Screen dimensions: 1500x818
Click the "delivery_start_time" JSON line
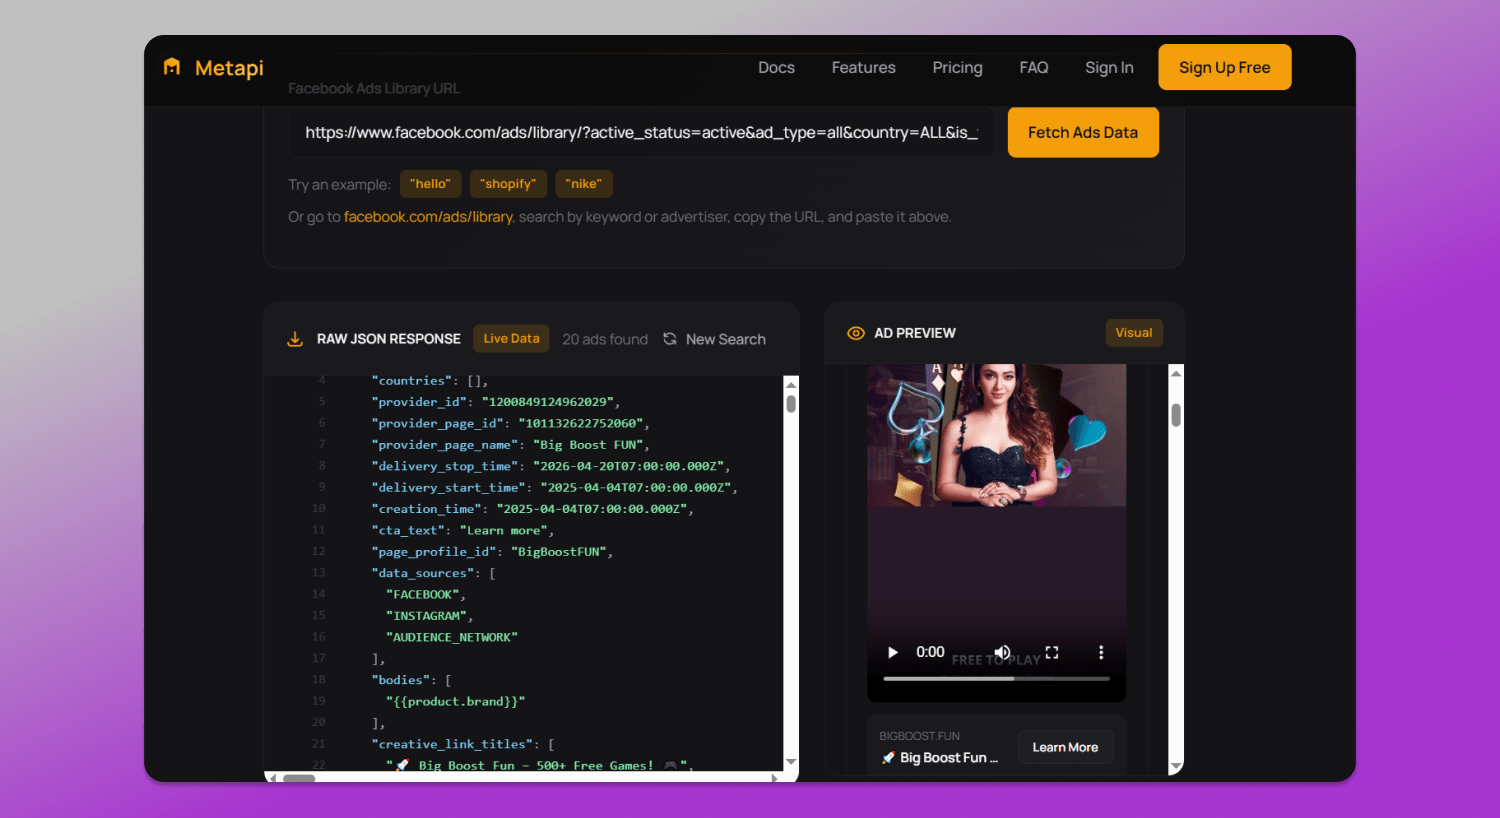[x=555, y=488]
